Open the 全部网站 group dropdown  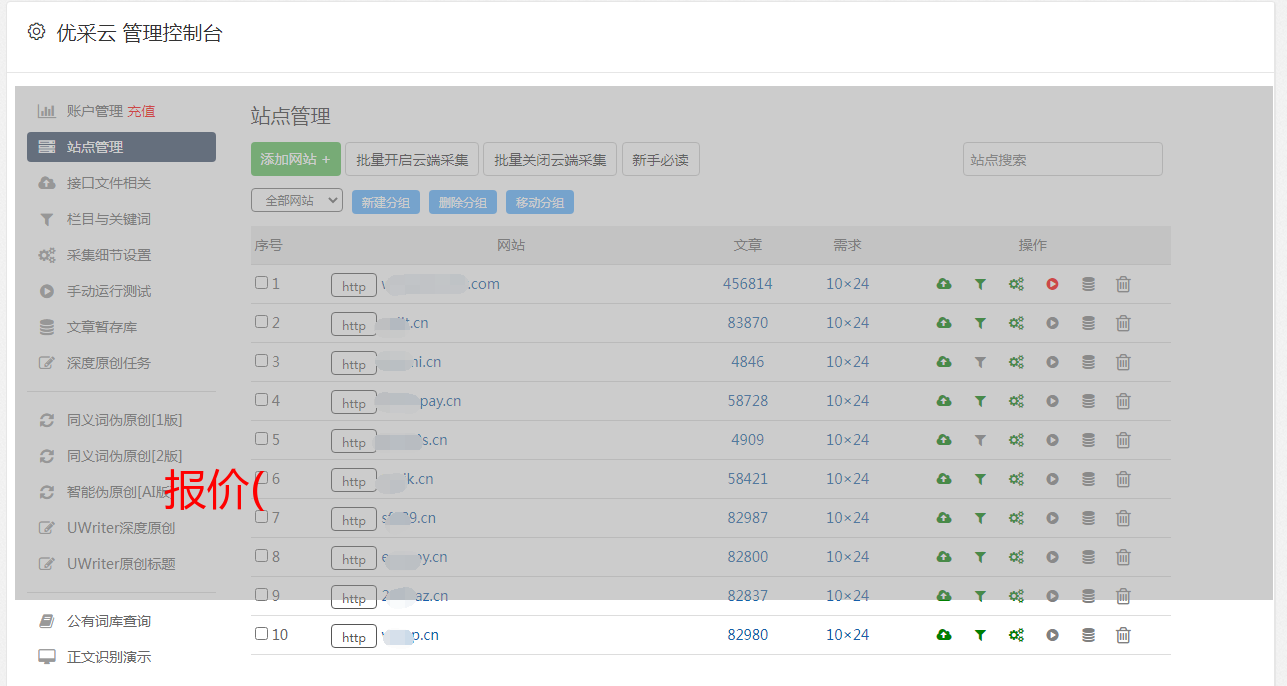pos(296,201)
